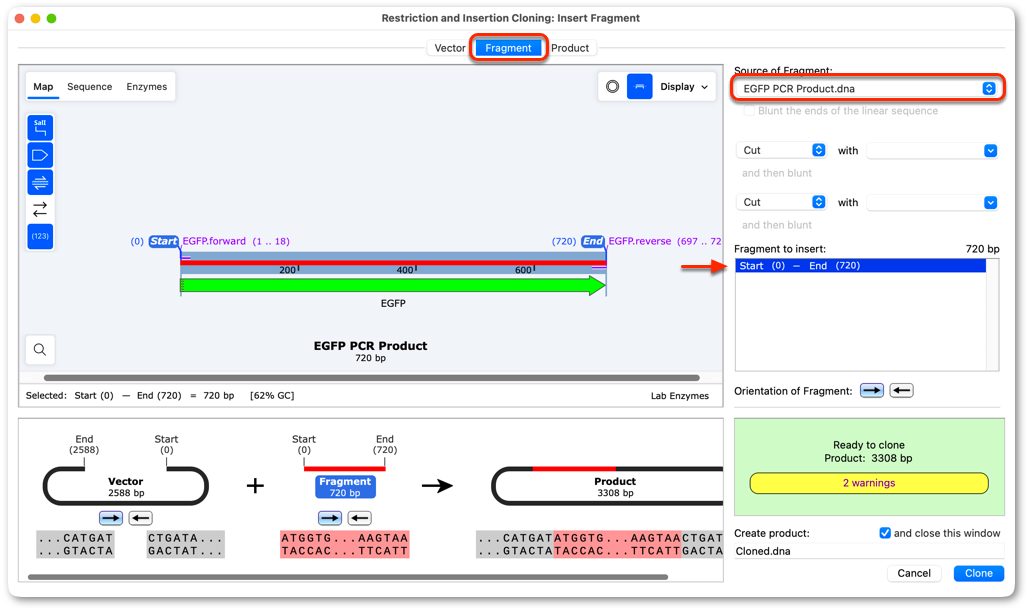Screen dimensions: 1026x608
Task: Open the first Cut action dropdown
Action: (x=781, y=150)
